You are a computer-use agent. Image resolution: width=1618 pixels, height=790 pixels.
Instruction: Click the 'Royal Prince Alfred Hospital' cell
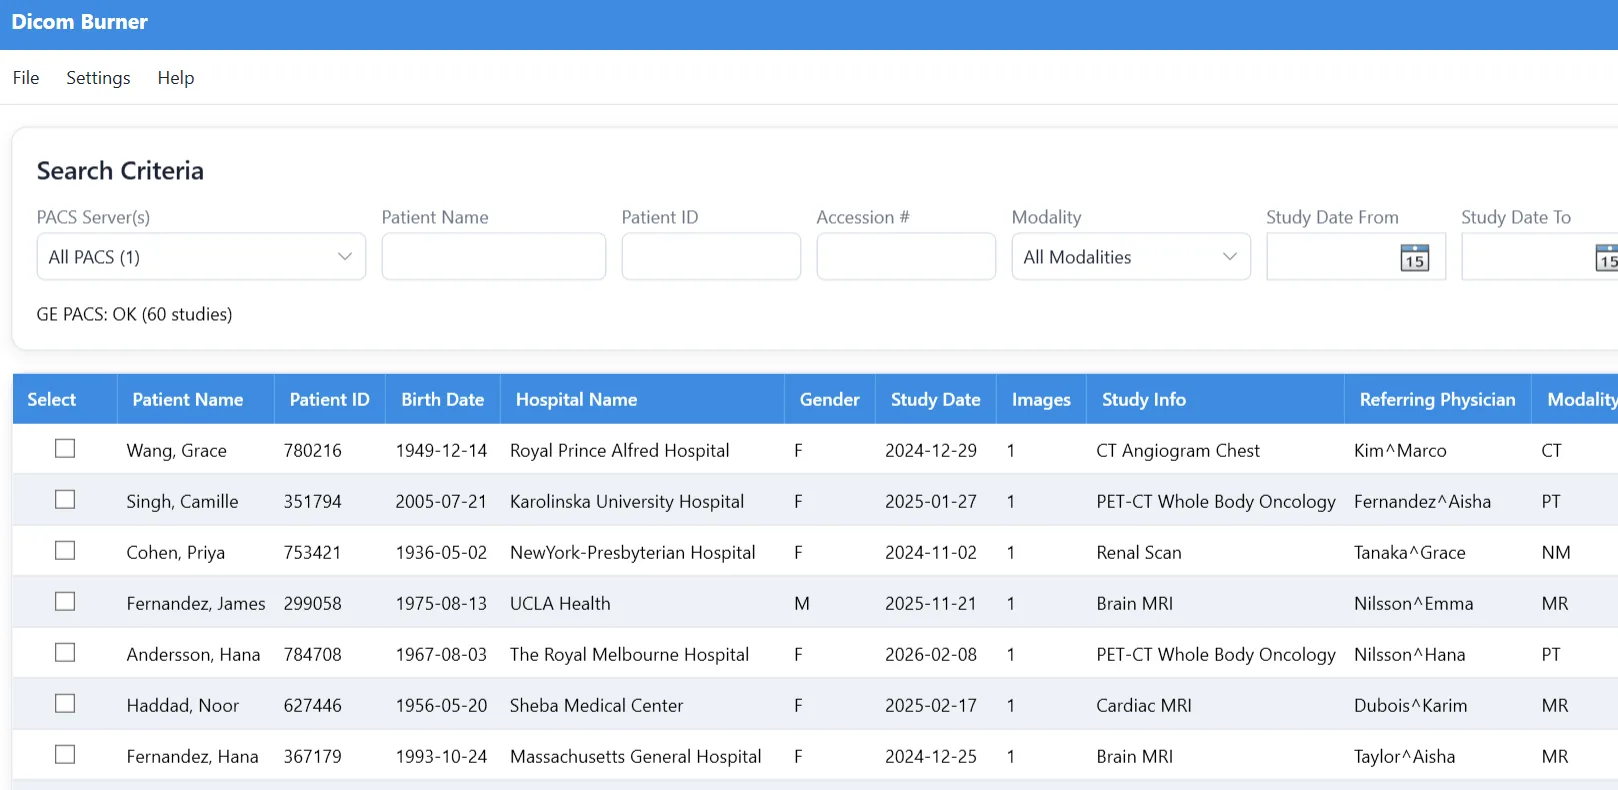pyautogui.click(x=620, y=451)
